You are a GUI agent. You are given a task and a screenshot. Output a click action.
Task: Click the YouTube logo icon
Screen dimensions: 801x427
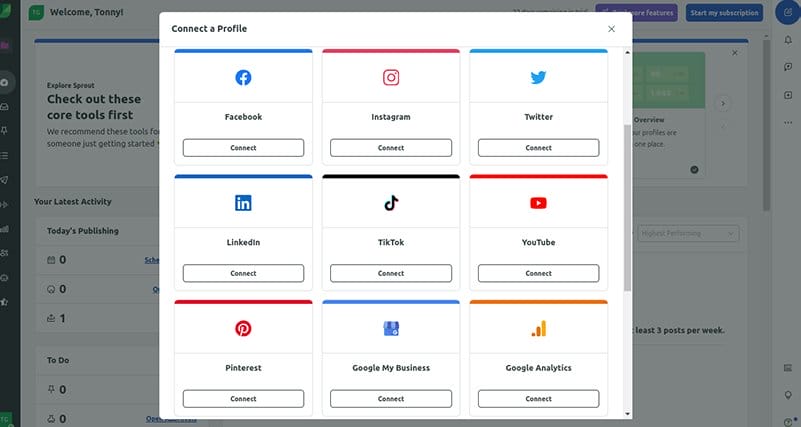point(538,203)
